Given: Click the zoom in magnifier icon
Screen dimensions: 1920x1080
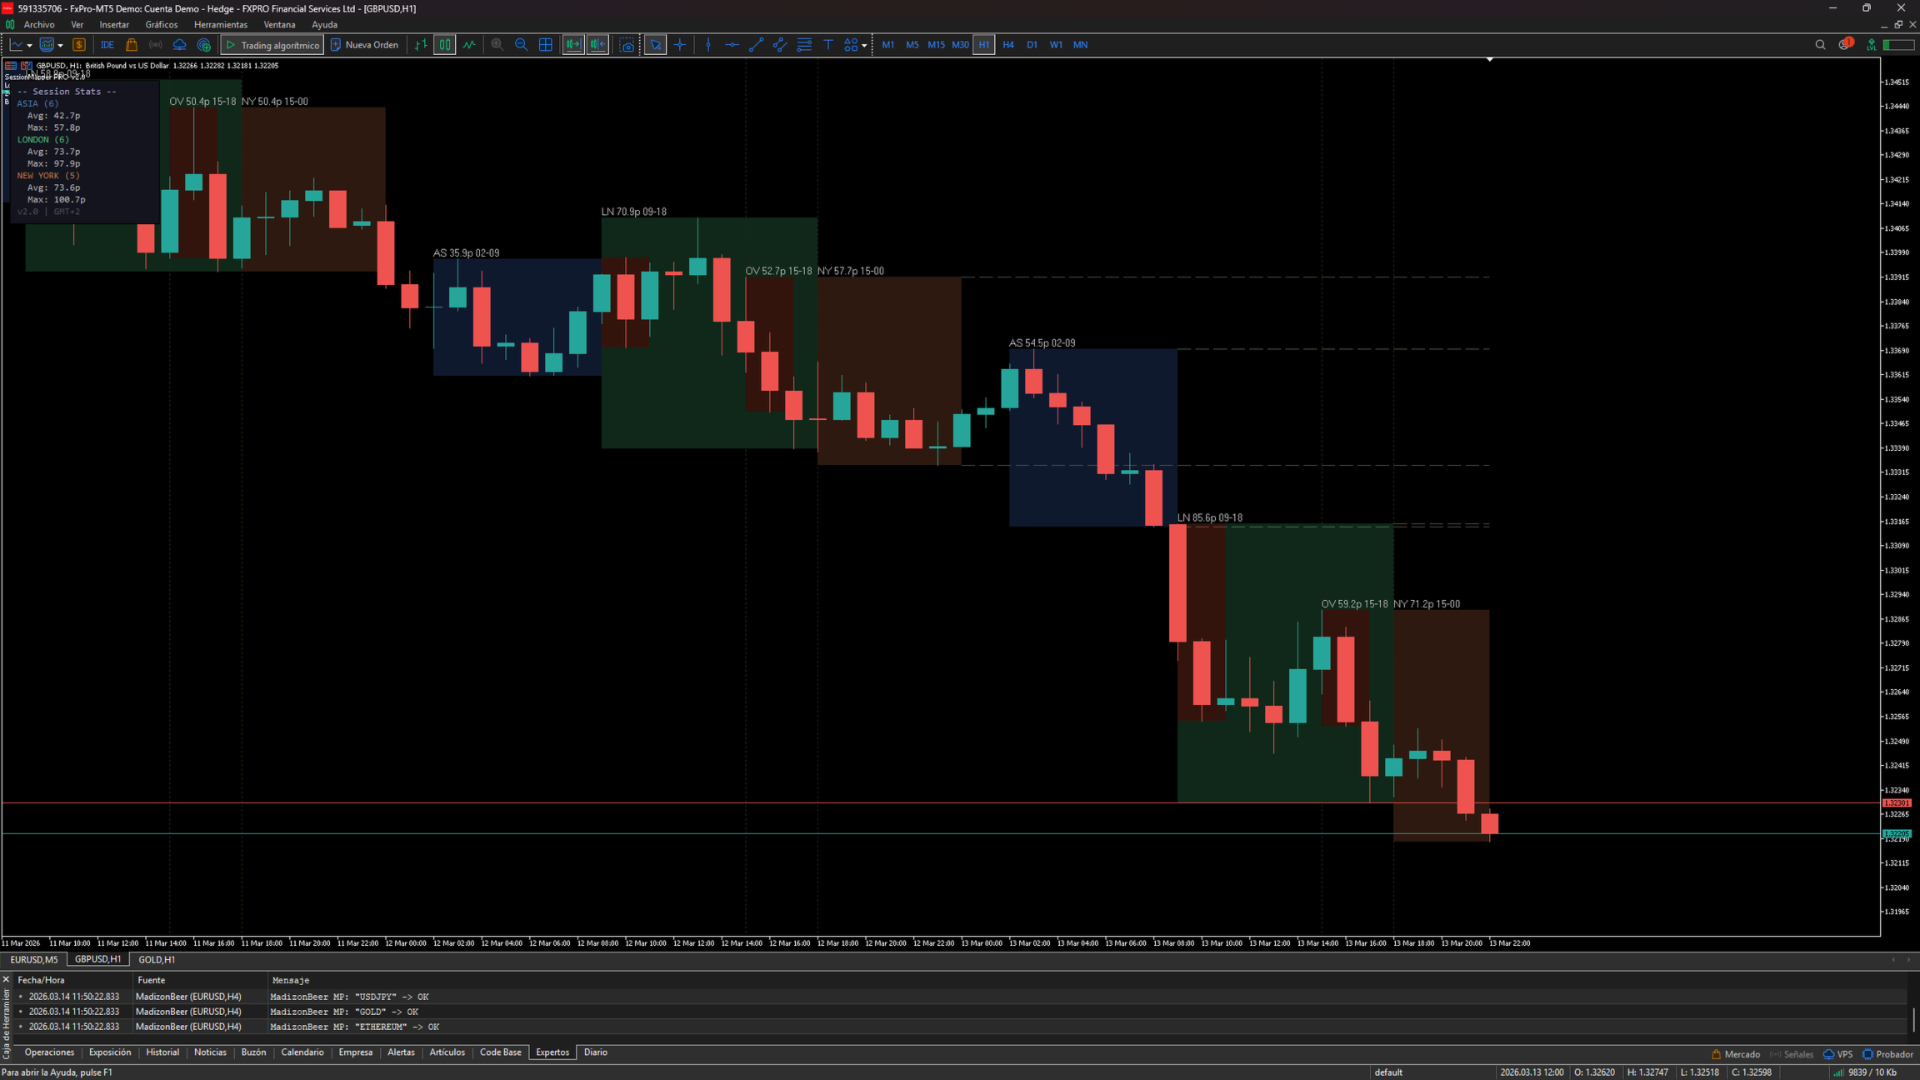Looking at the screenshot, I should coord(497,45).
